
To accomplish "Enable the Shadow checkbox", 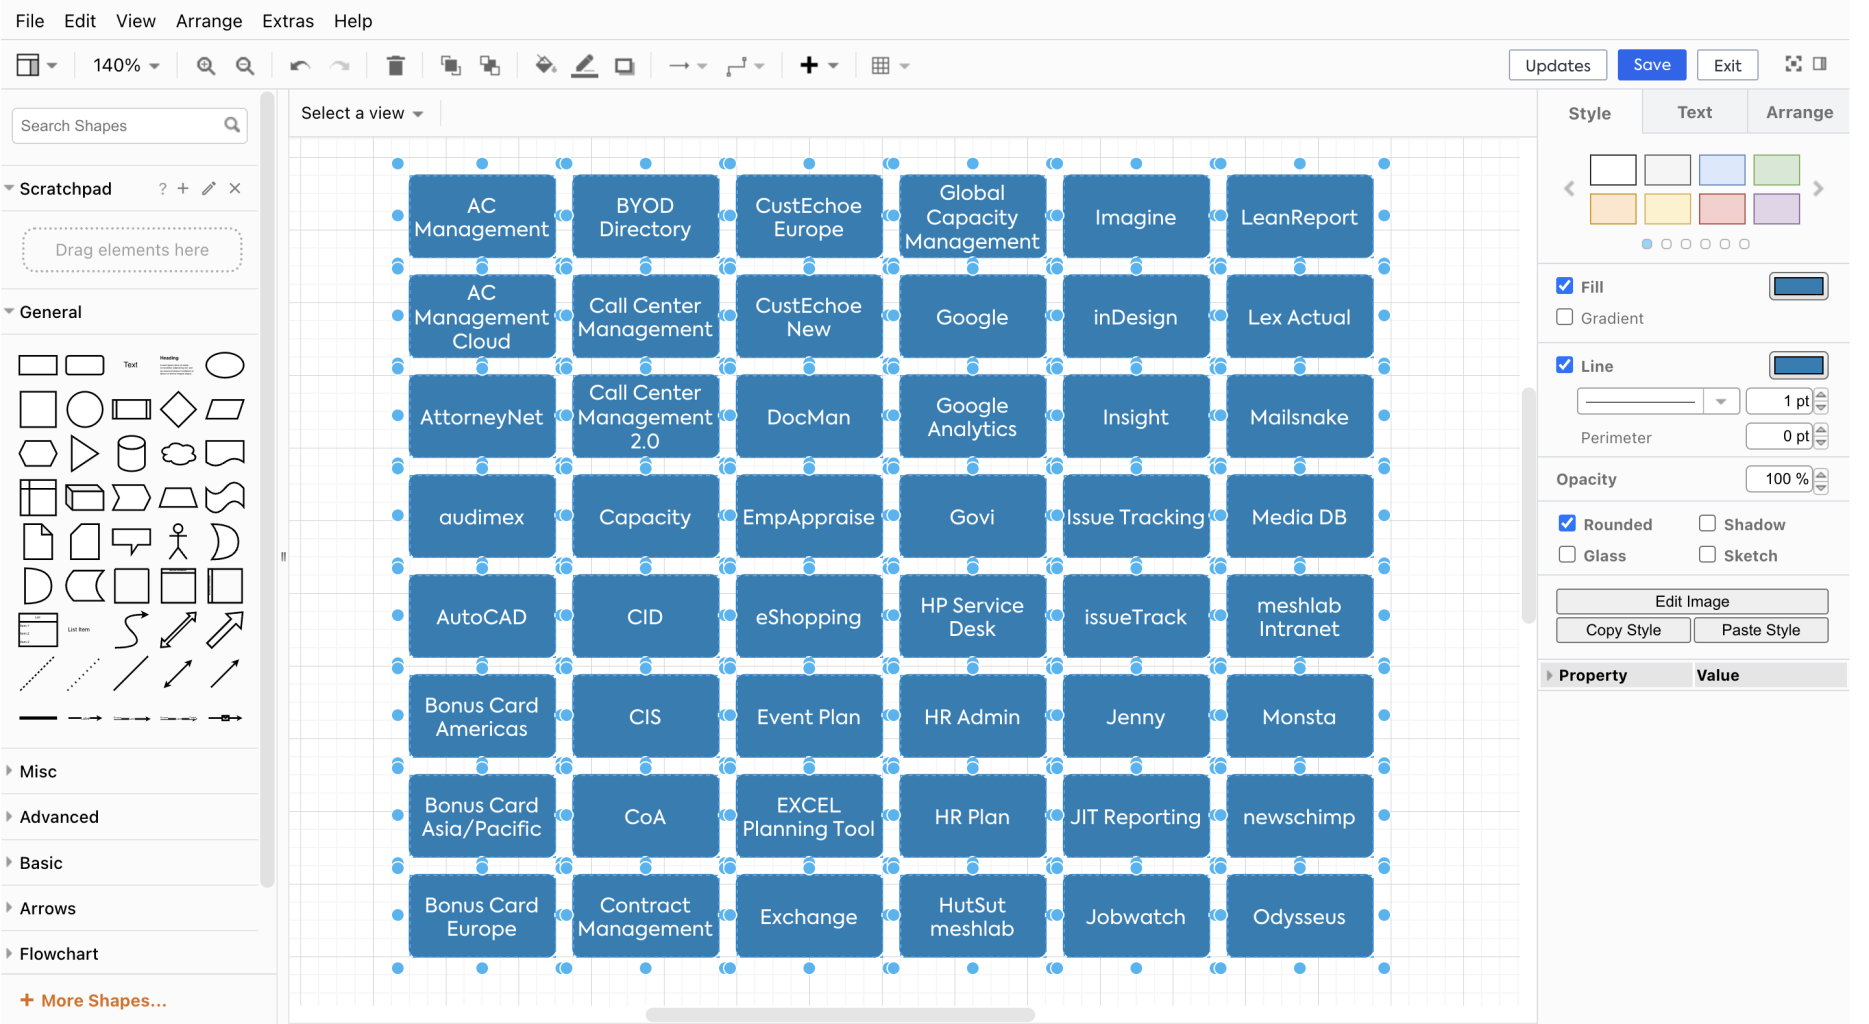I will pos(1707,523).
